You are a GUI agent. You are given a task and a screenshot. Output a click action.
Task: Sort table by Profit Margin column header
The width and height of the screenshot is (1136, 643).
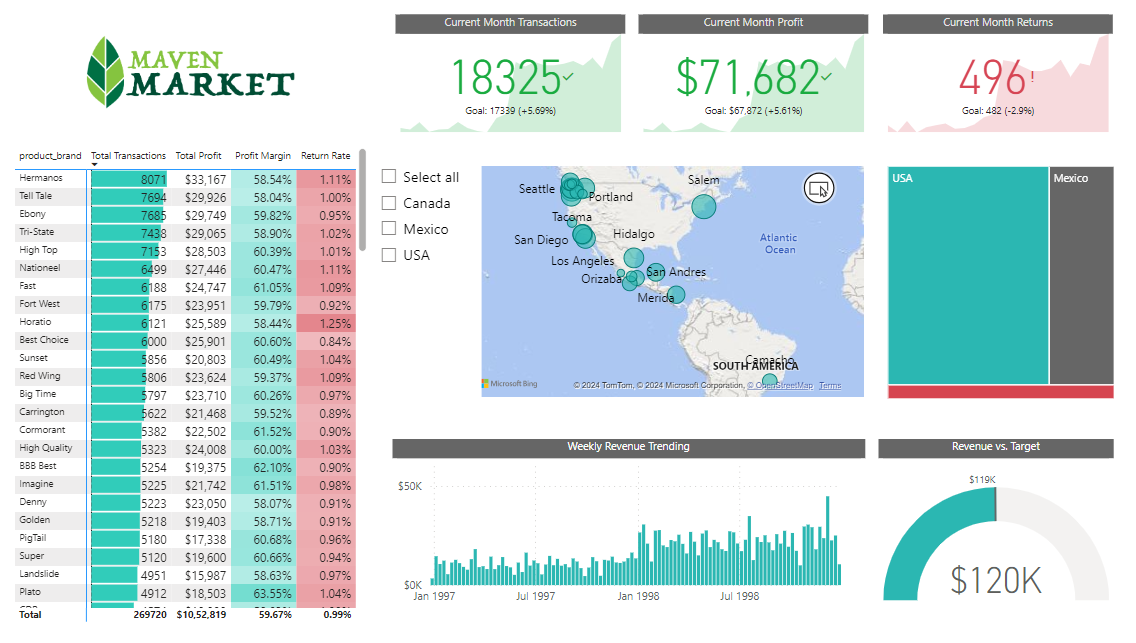click(x=263, y=156)
